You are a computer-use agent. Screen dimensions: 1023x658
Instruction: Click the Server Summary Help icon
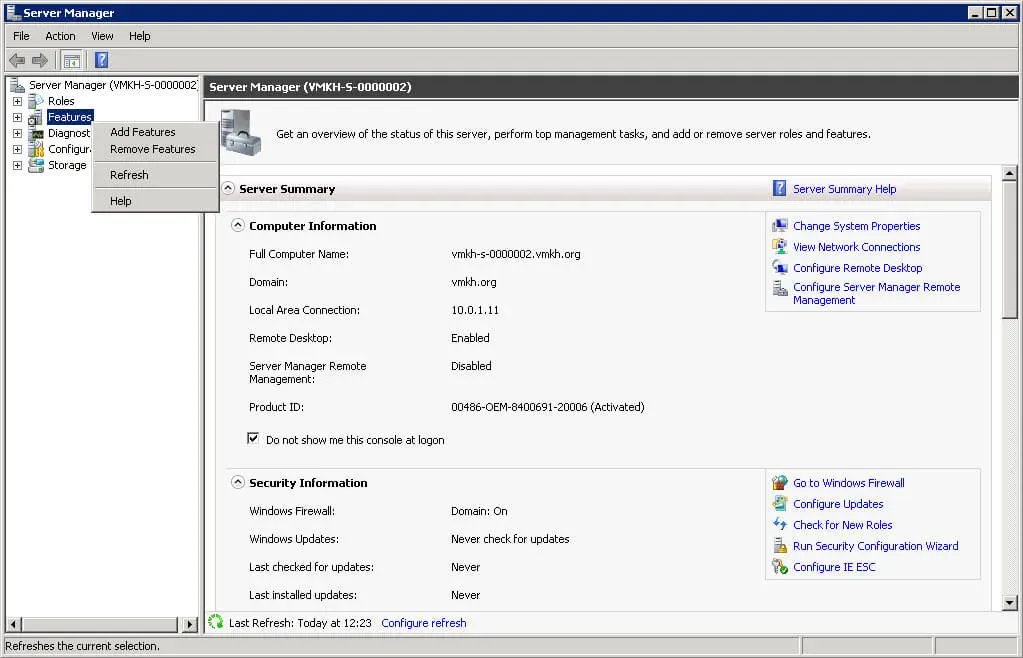pos(780,188)
